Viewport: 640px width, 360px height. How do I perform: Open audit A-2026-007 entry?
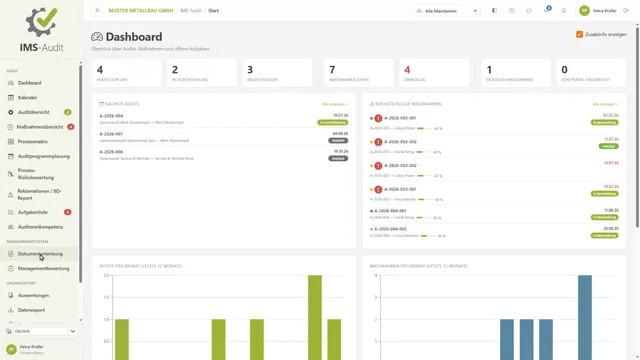click(x=224, y=137)
